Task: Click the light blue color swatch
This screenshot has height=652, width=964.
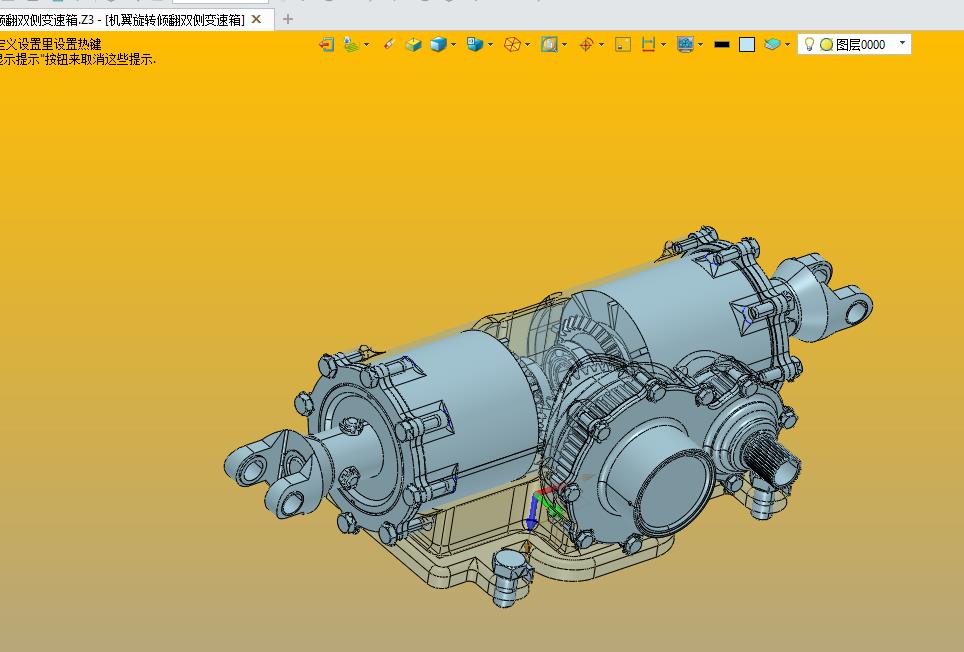Action: tap(747, 44)
